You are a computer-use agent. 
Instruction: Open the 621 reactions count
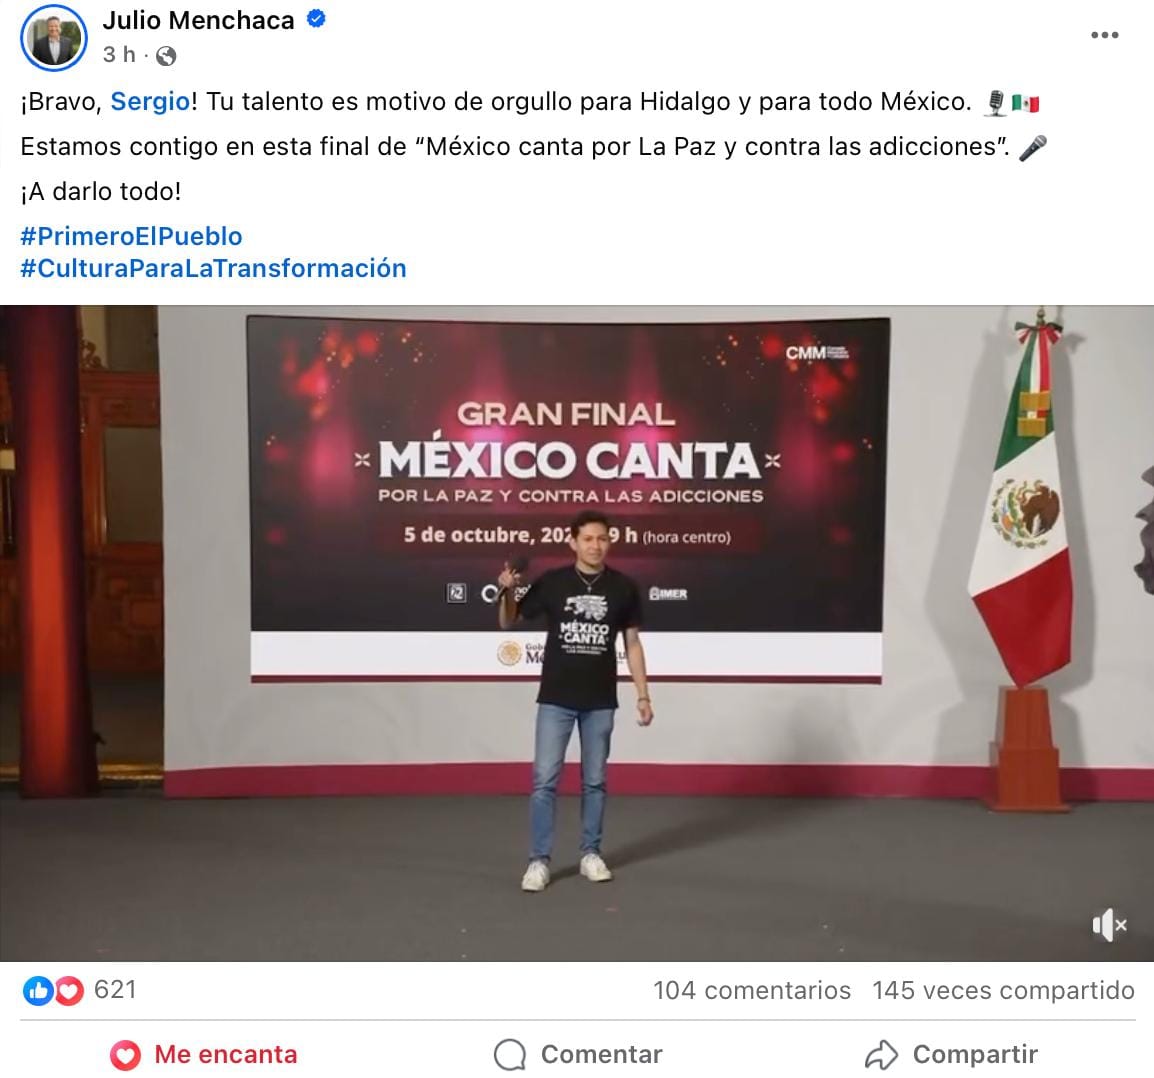coord(116,990)
